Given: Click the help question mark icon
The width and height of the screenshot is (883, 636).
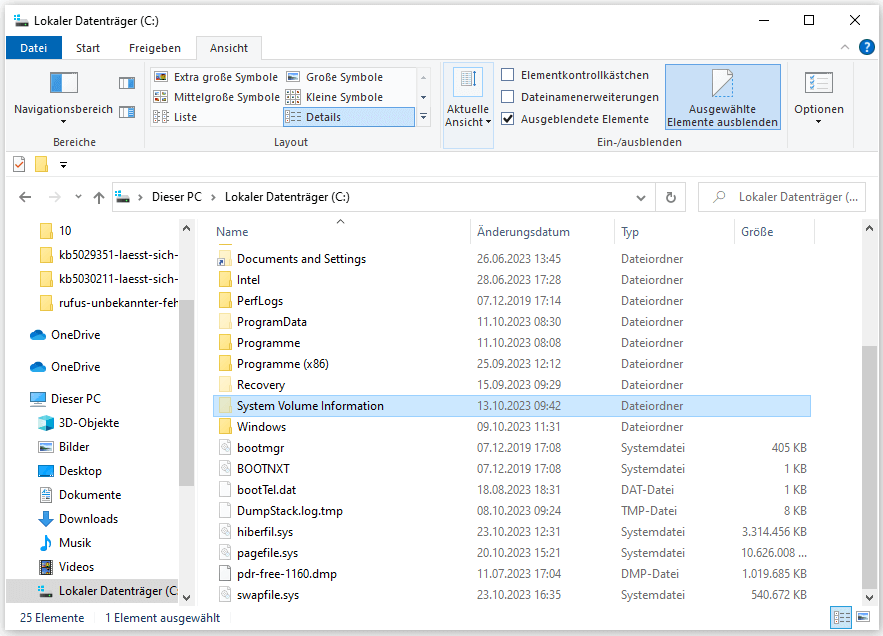Looking at the screenshot, I should (x=865, y=48).
